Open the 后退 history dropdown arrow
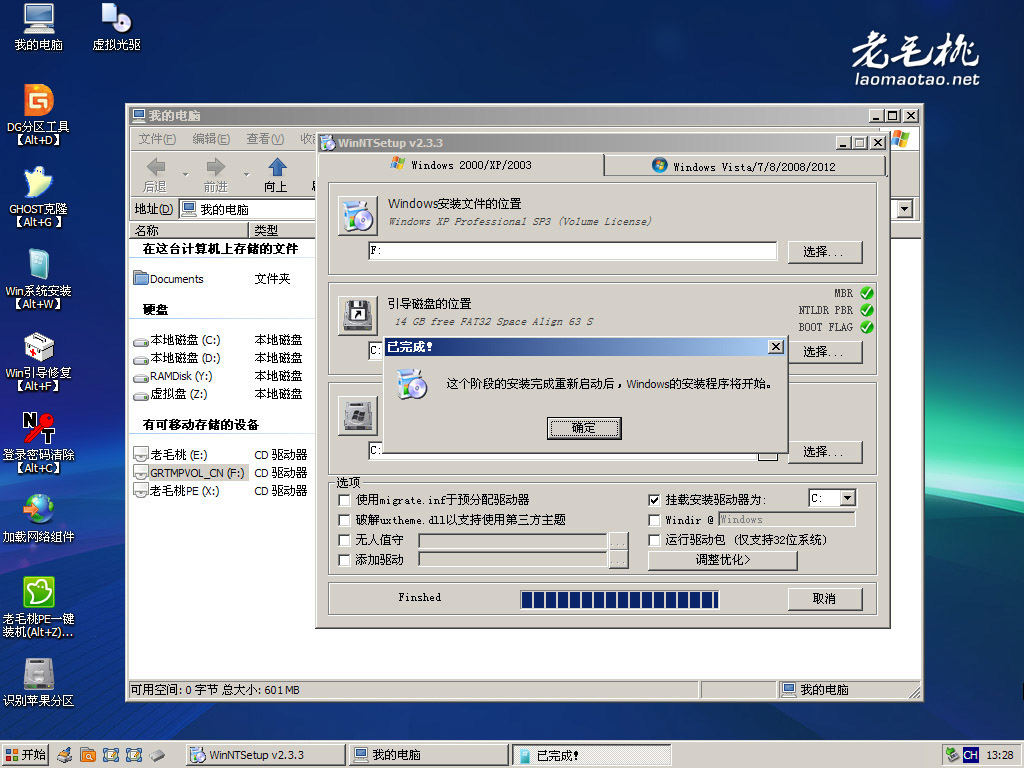 coord(185,174)
